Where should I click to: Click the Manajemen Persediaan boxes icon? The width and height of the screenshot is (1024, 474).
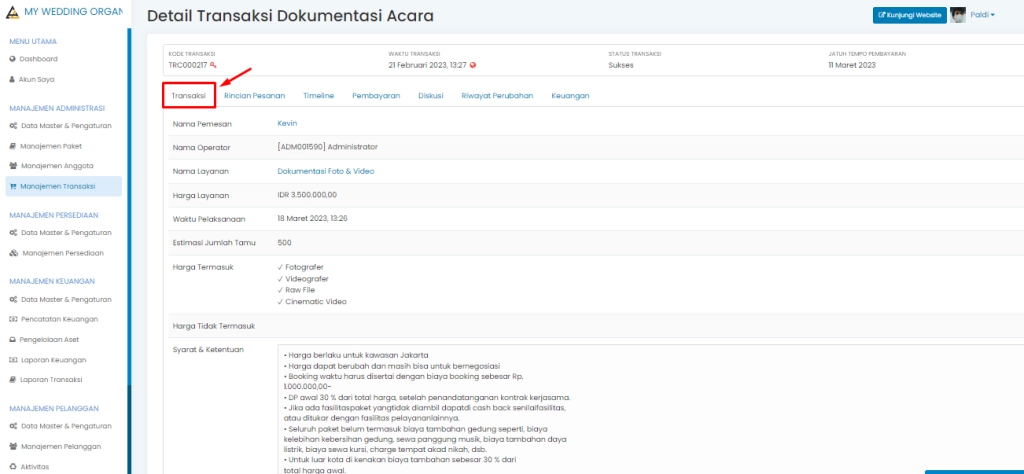13,253
